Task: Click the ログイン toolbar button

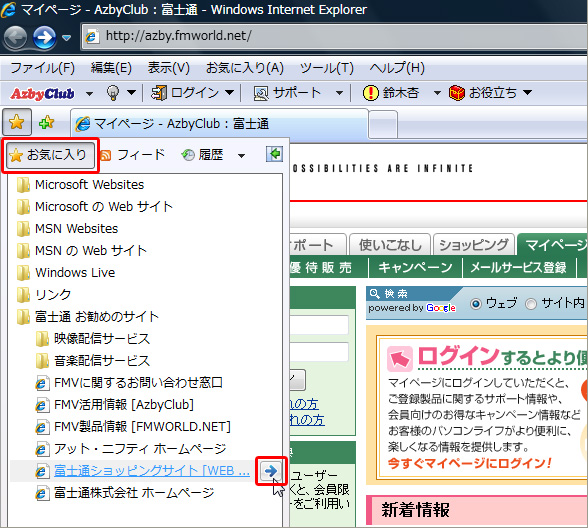Action: click(x=184, y=93)
